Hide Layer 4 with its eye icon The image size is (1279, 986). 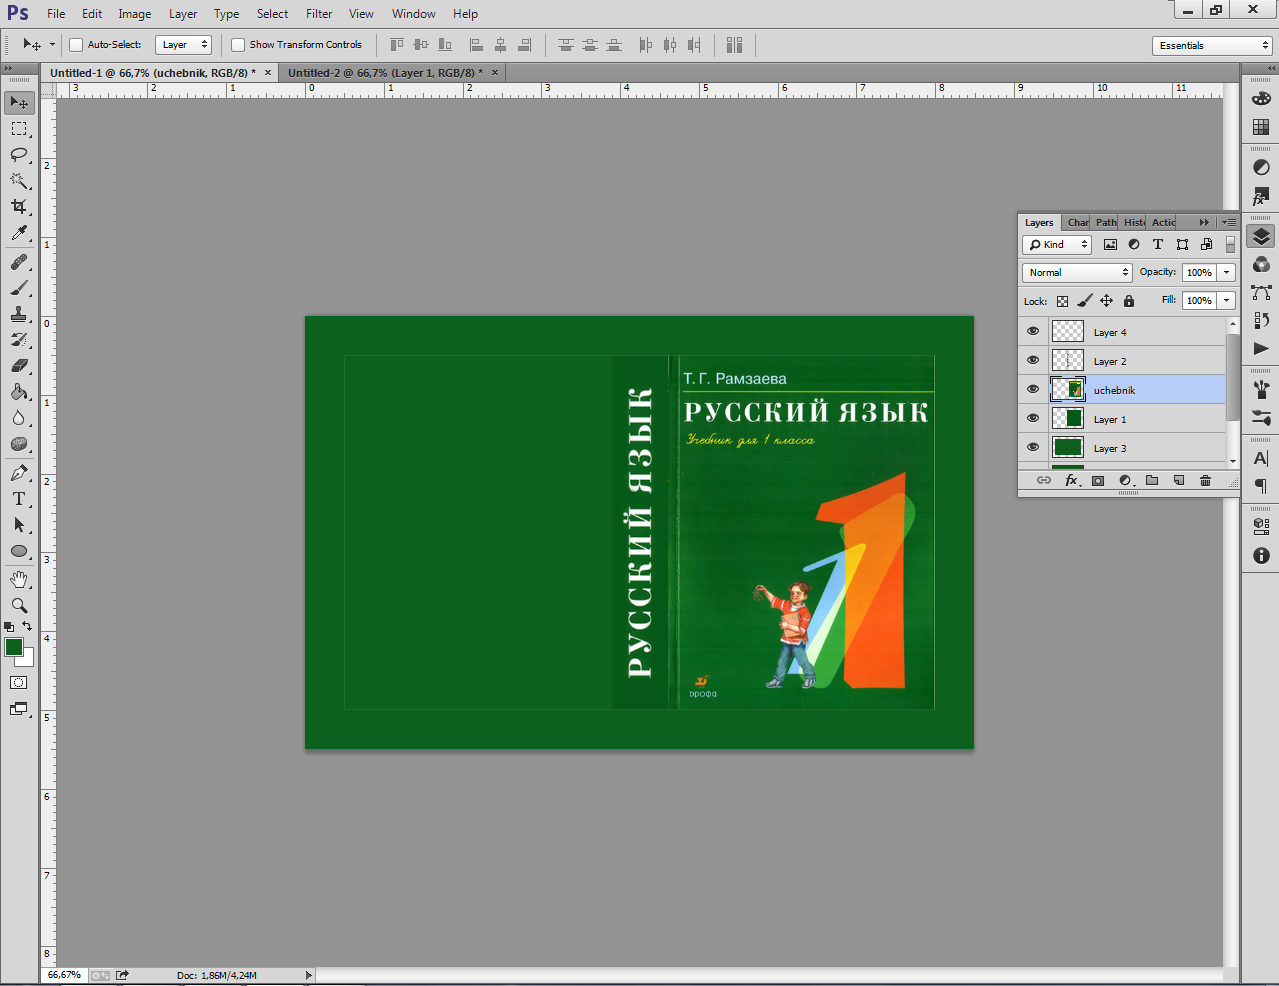1033,331
